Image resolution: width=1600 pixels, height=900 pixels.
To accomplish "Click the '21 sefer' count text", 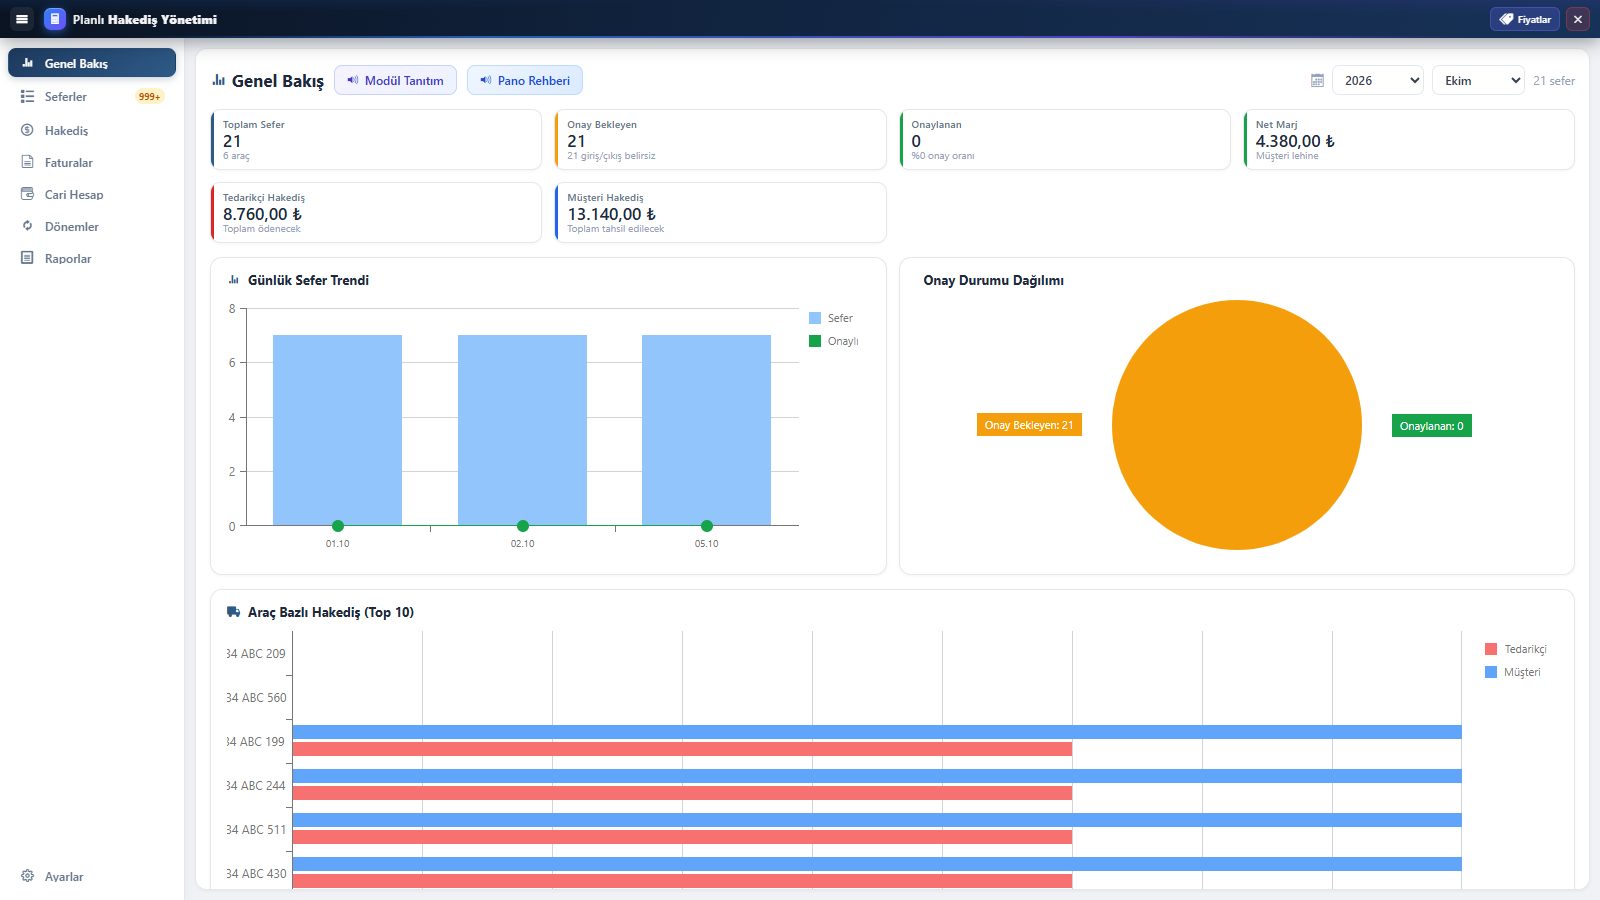I will click(1554, 81).
